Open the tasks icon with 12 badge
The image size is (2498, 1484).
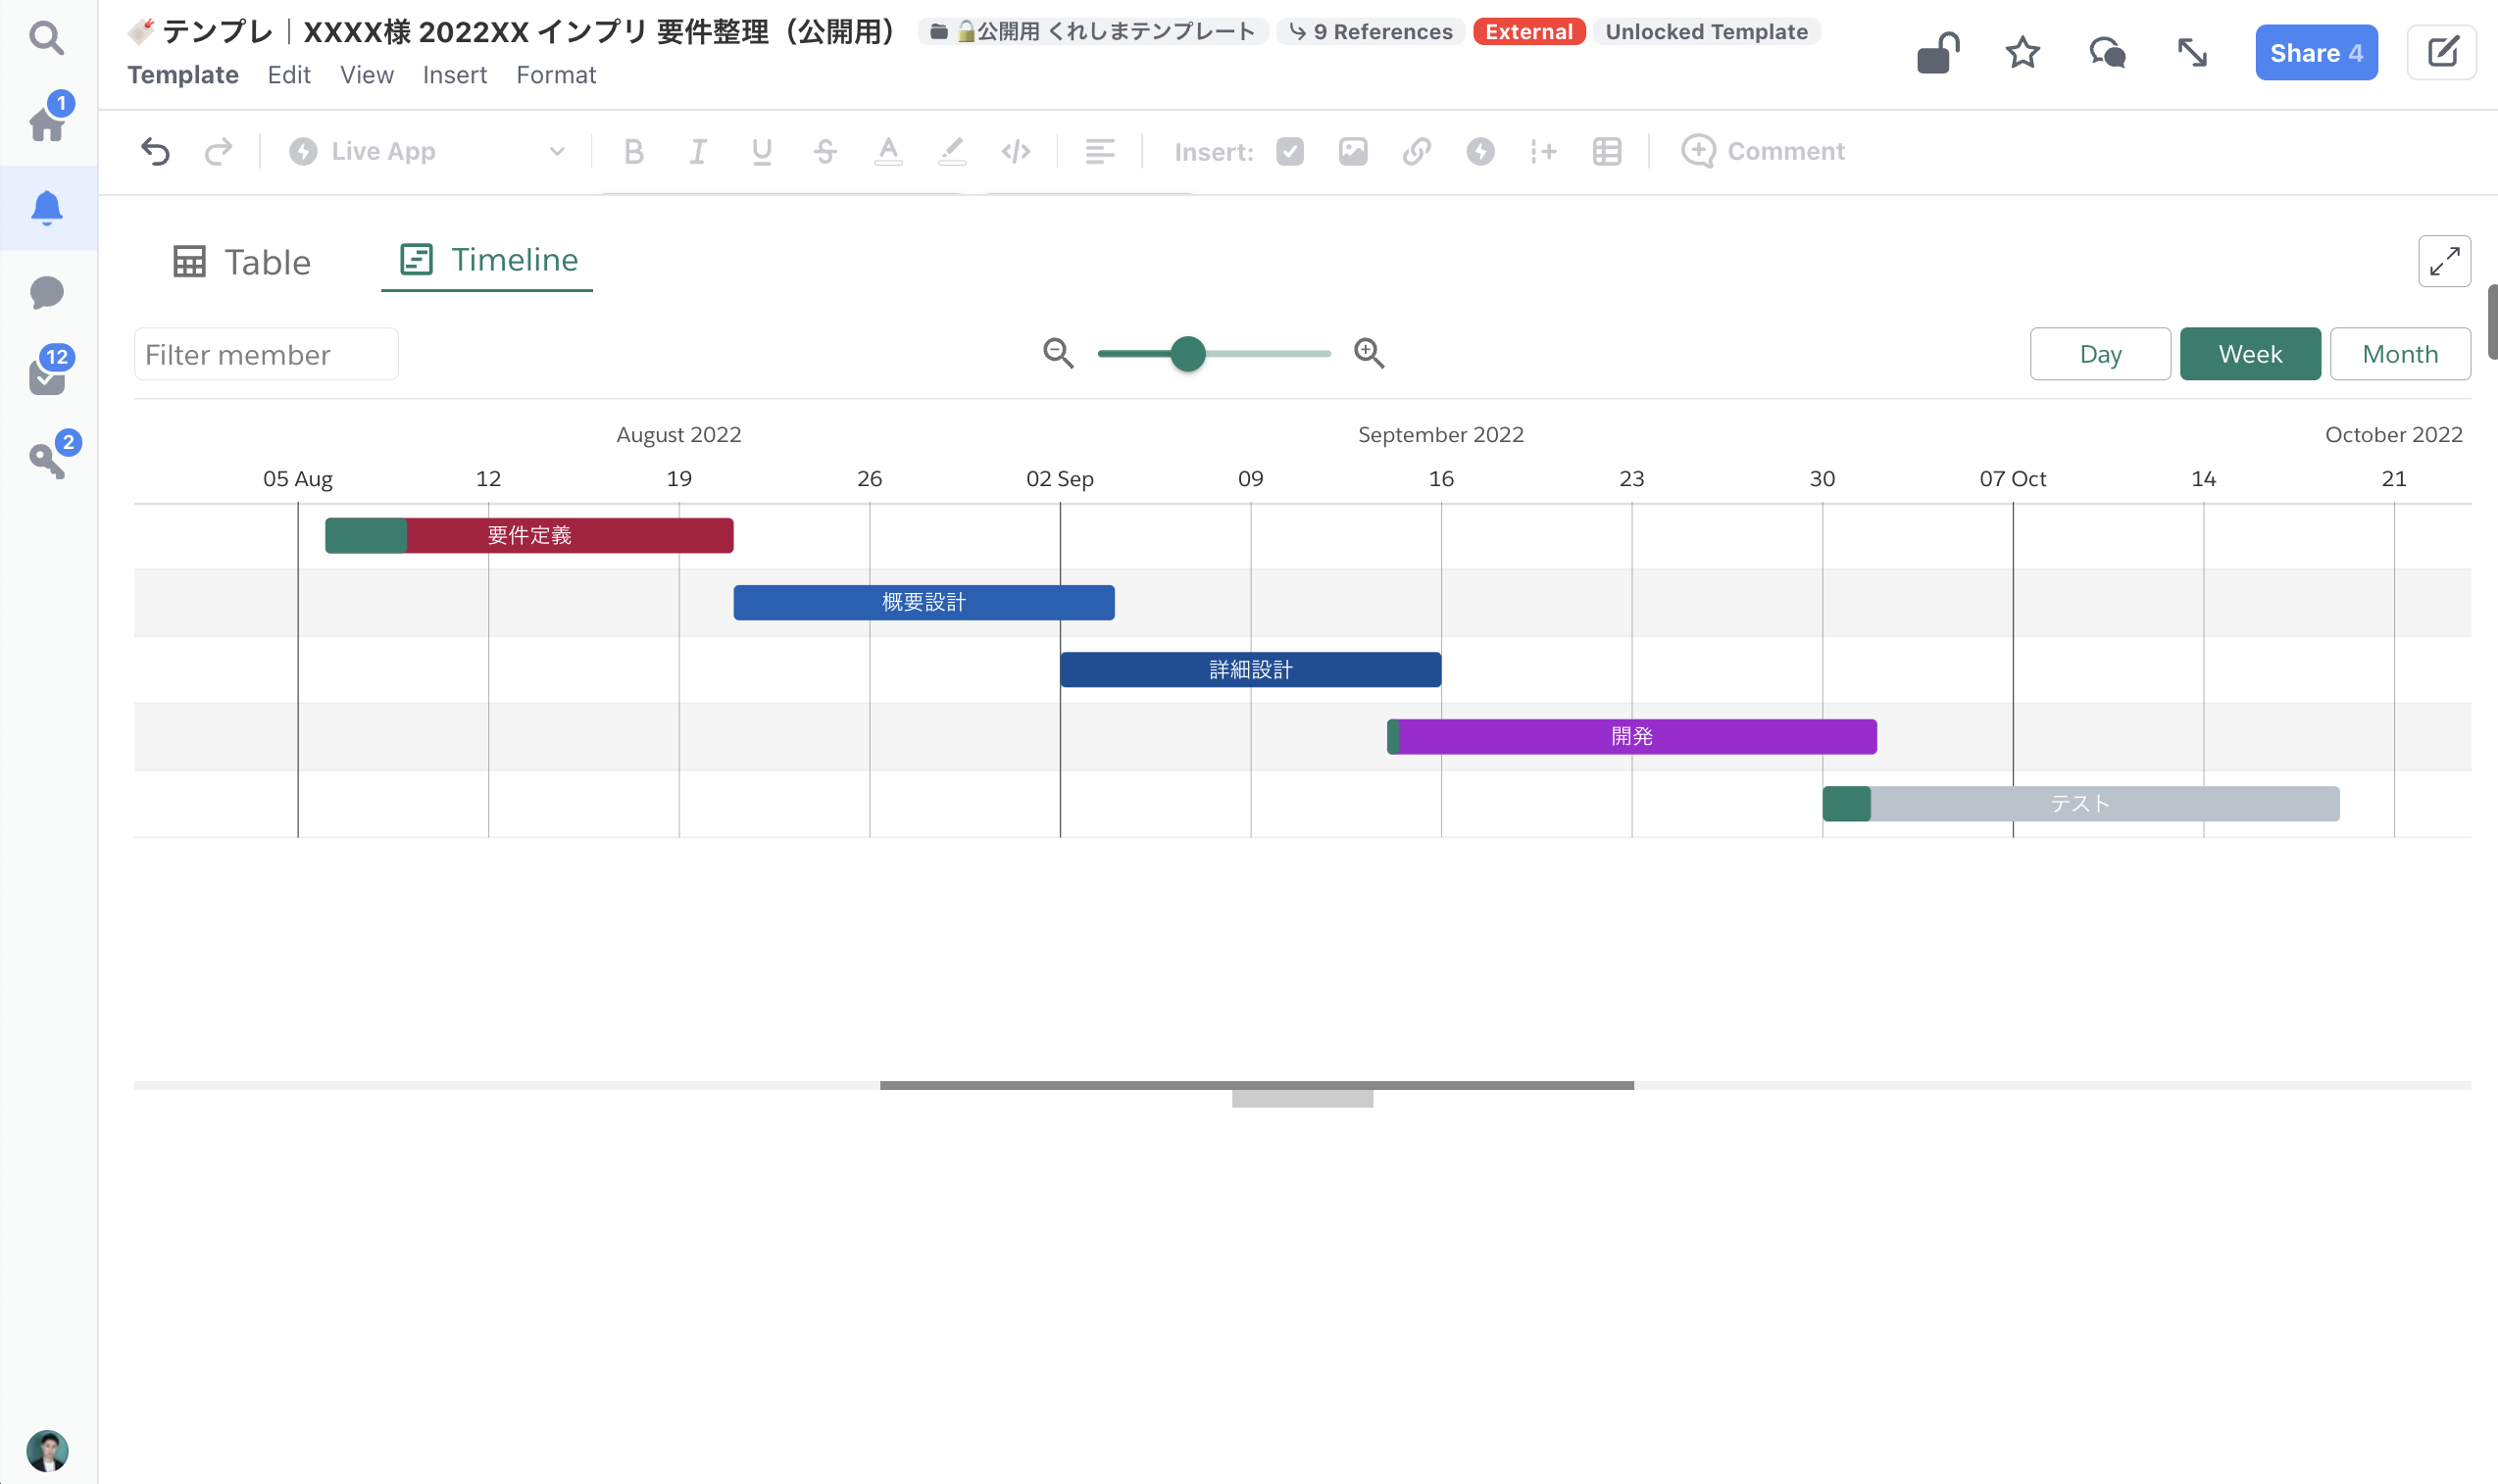47,376
